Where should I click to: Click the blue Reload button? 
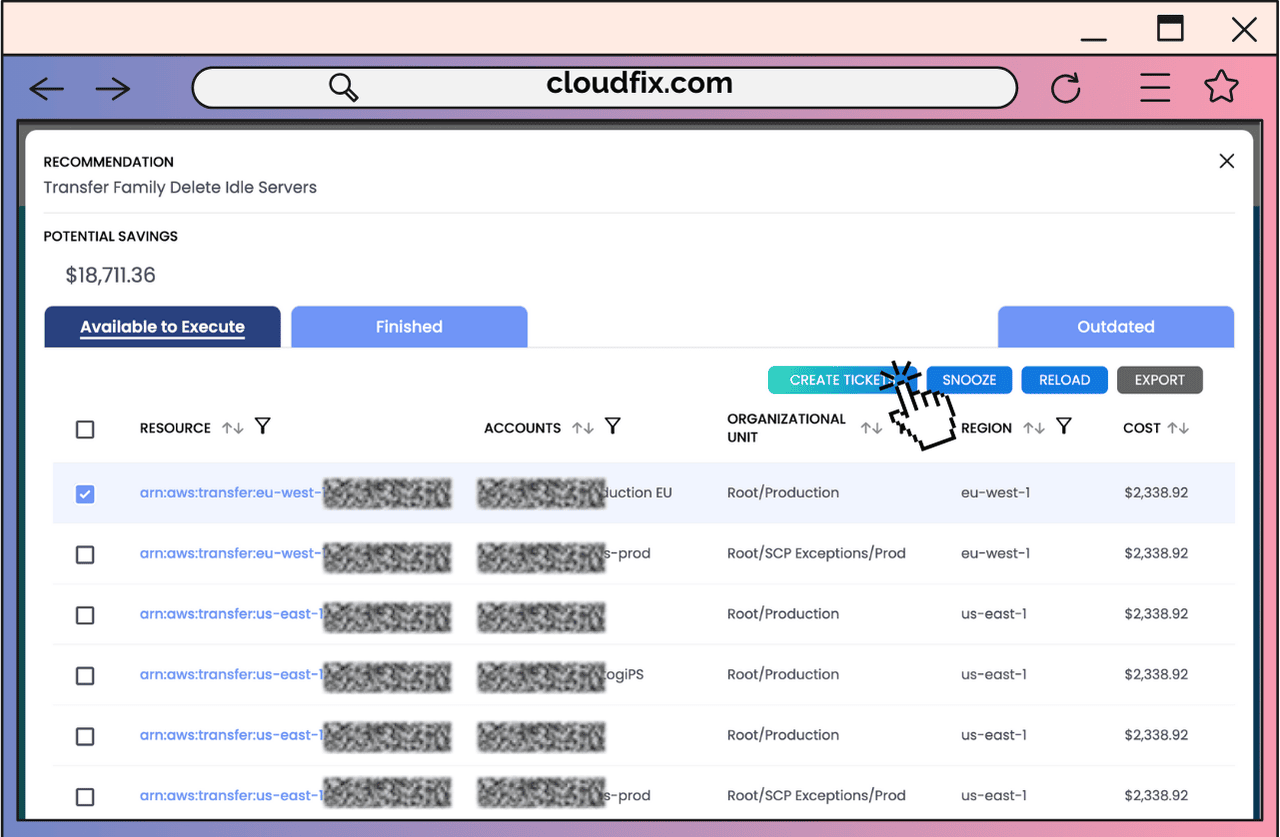(x=1064, y=380)
